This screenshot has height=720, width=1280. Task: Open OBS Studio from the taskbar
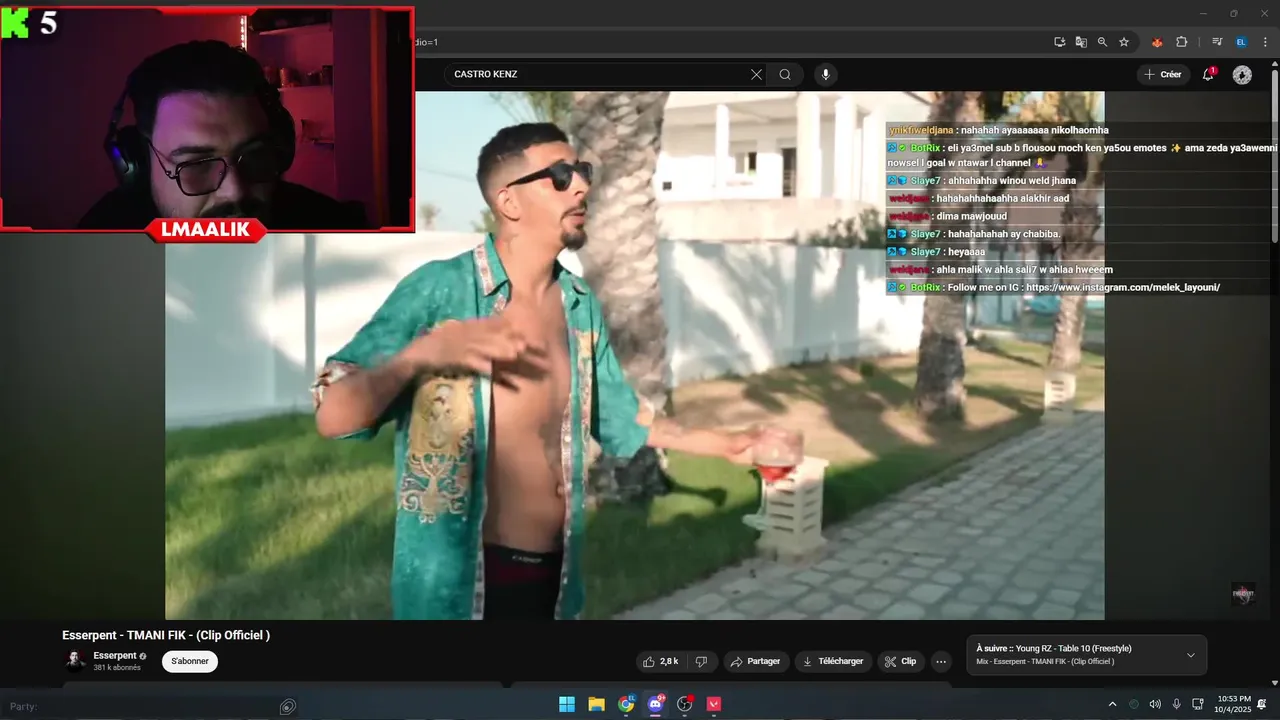coord(685,704)
